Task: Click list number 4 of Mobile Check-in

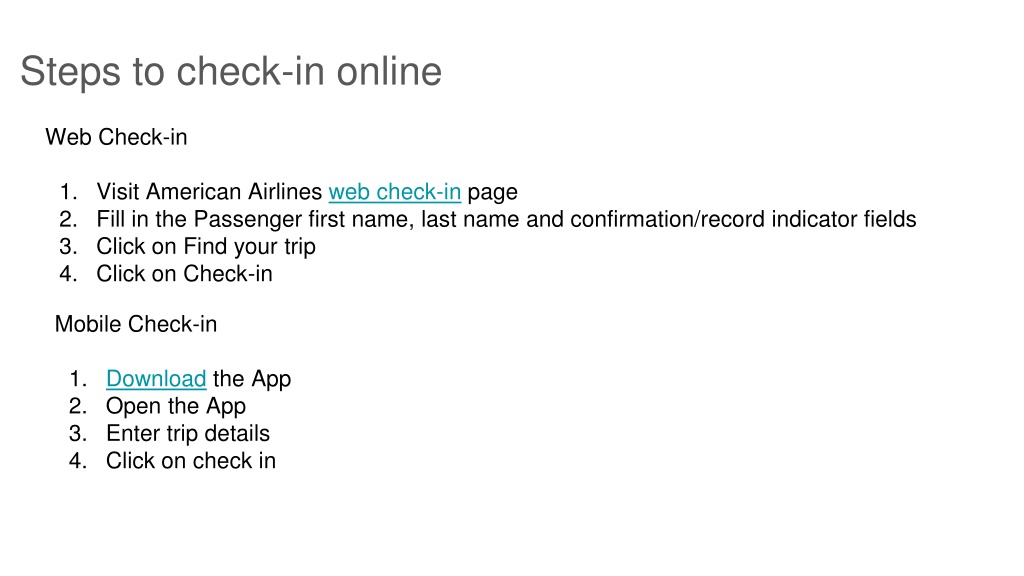Action: coord(78,461)
